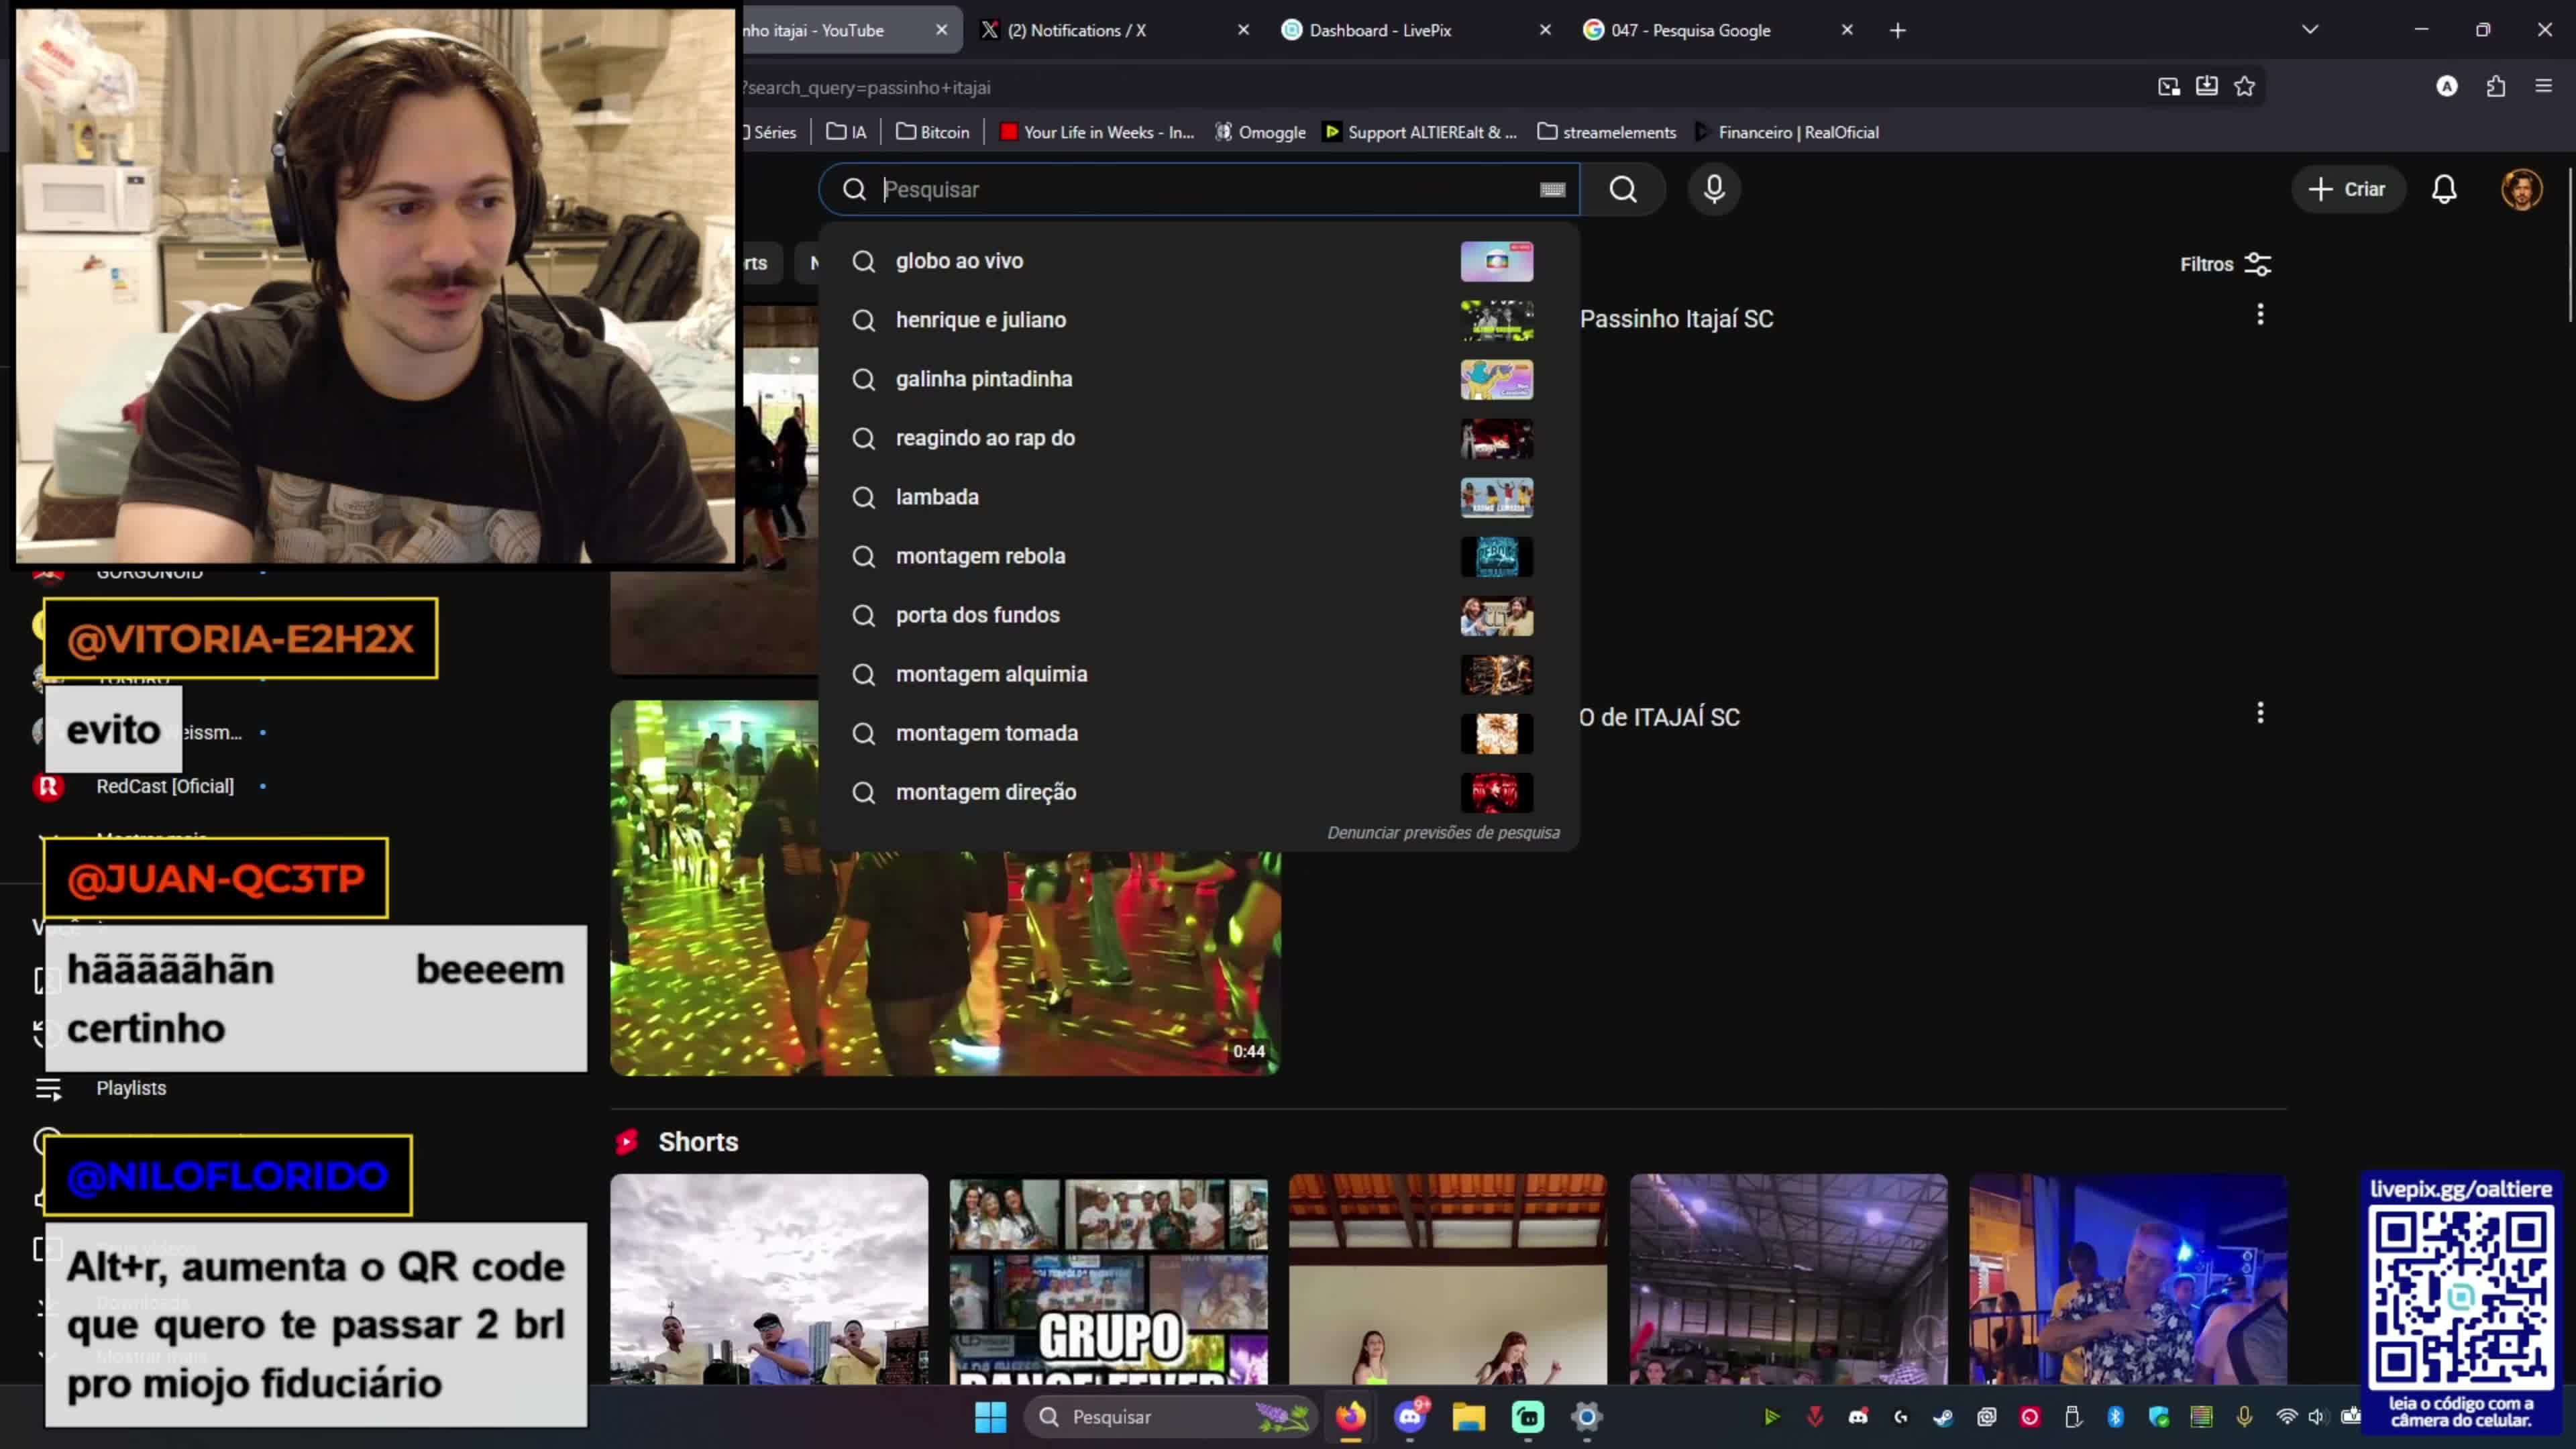Close the Notifications / X tab
2576x1449 pixels.
(1243, 30)
